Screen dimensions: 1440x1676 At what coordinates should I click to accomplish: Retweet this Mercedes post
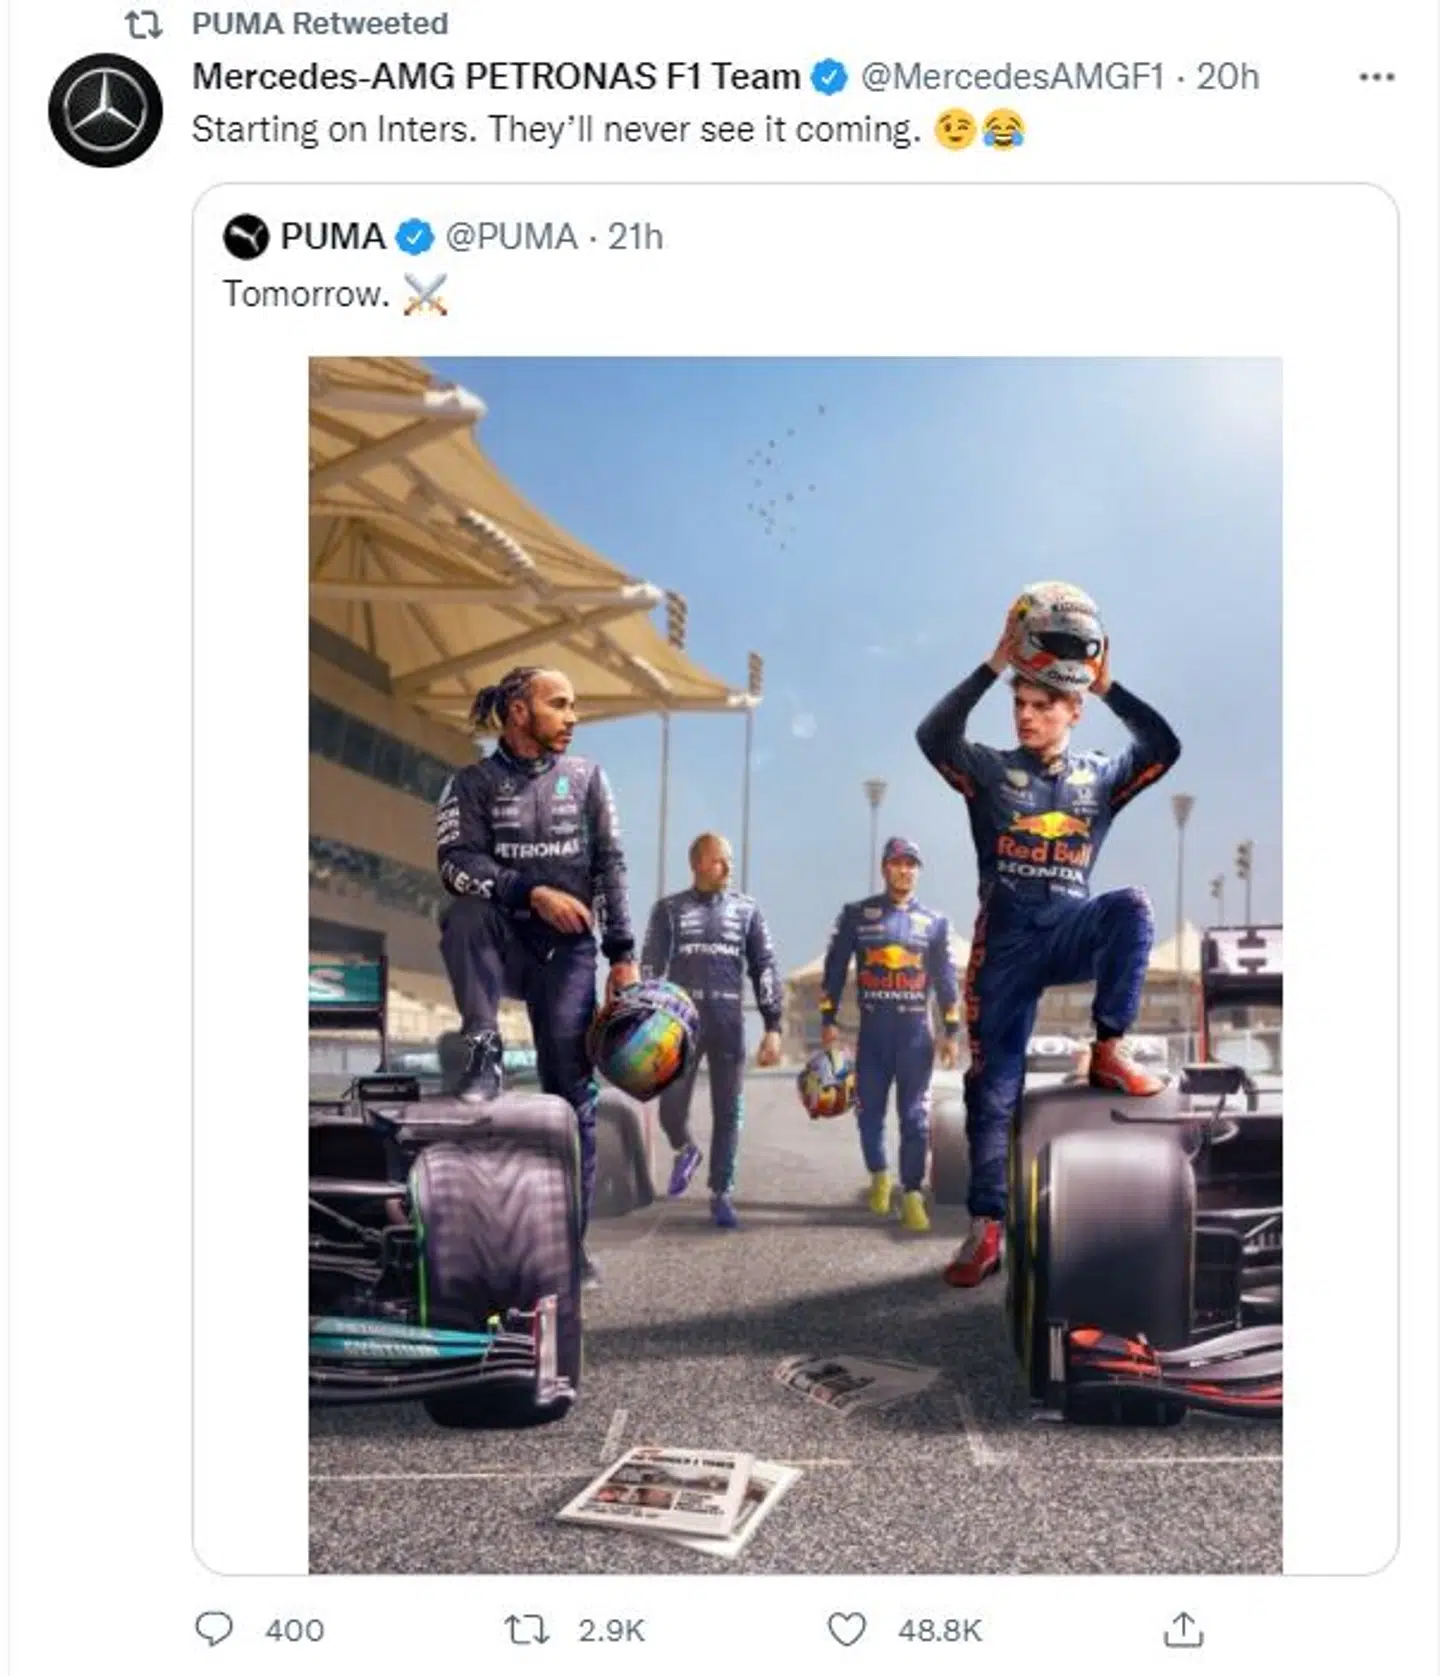coord(527,1629)
